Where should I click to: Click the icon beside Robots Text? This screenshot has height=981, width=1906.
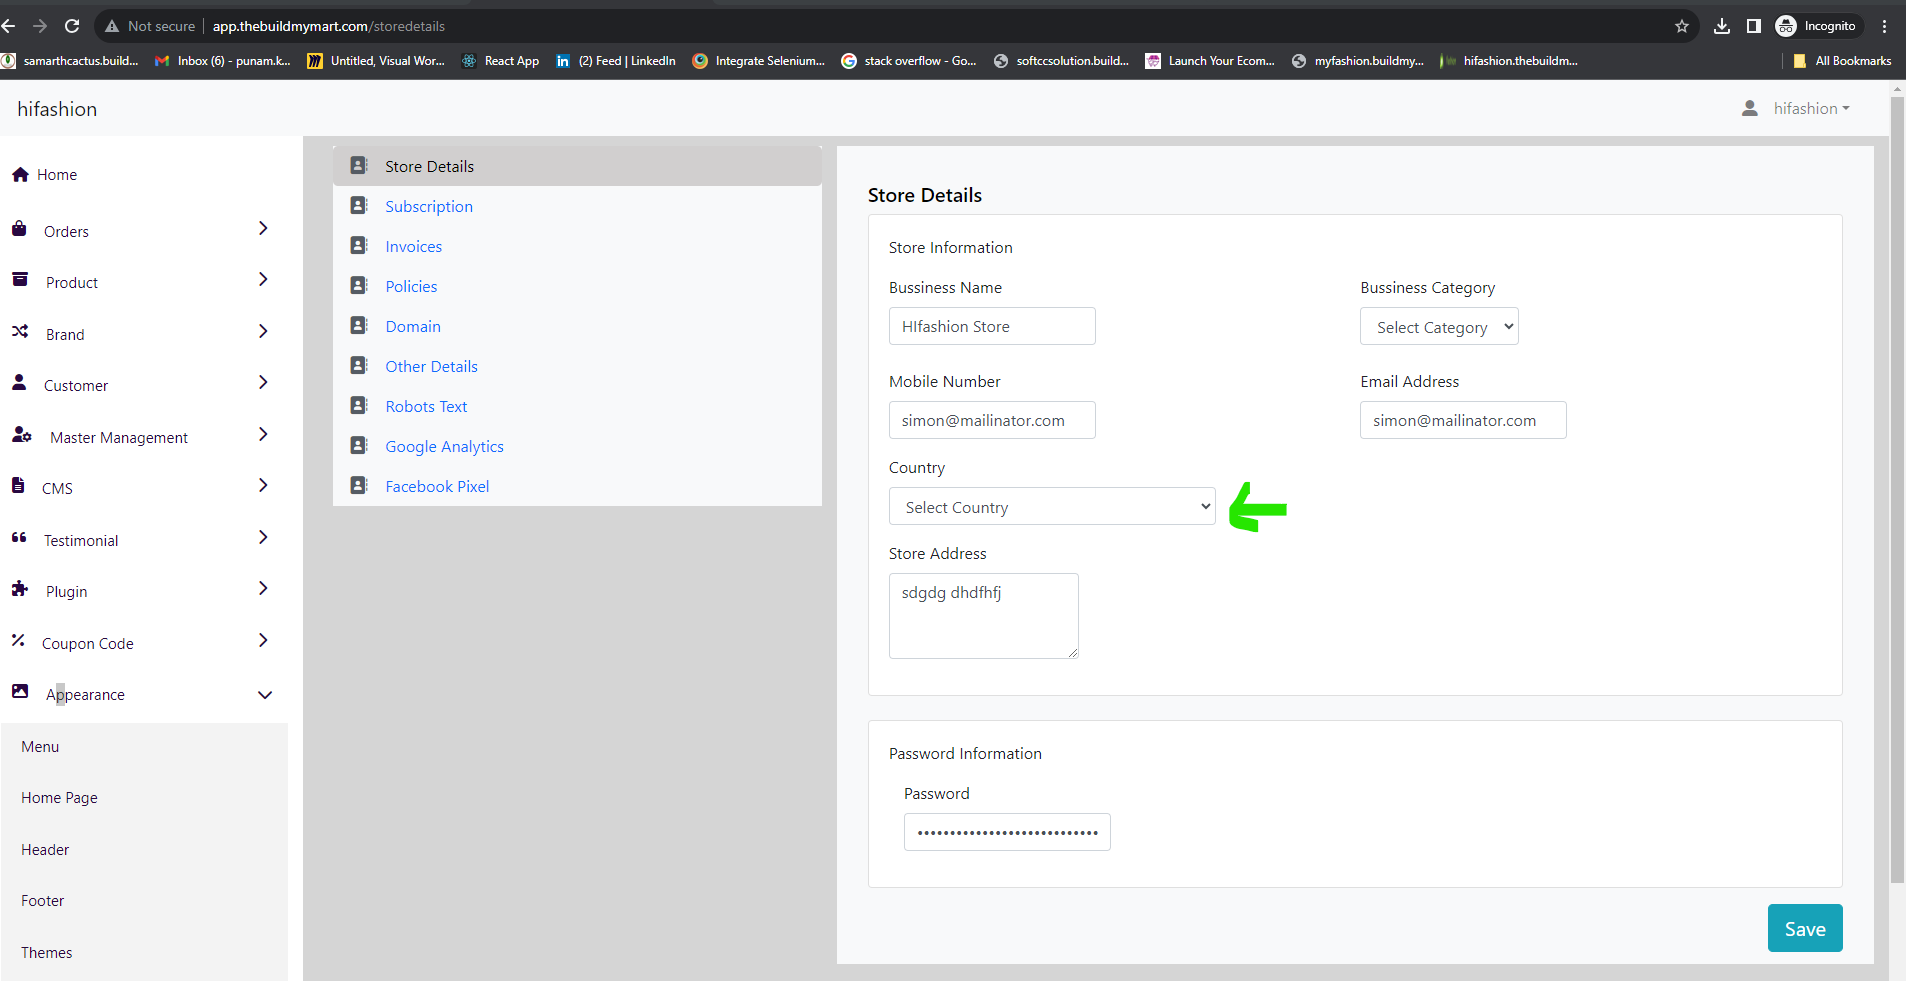pyautogui.click(x=359, y=405)
